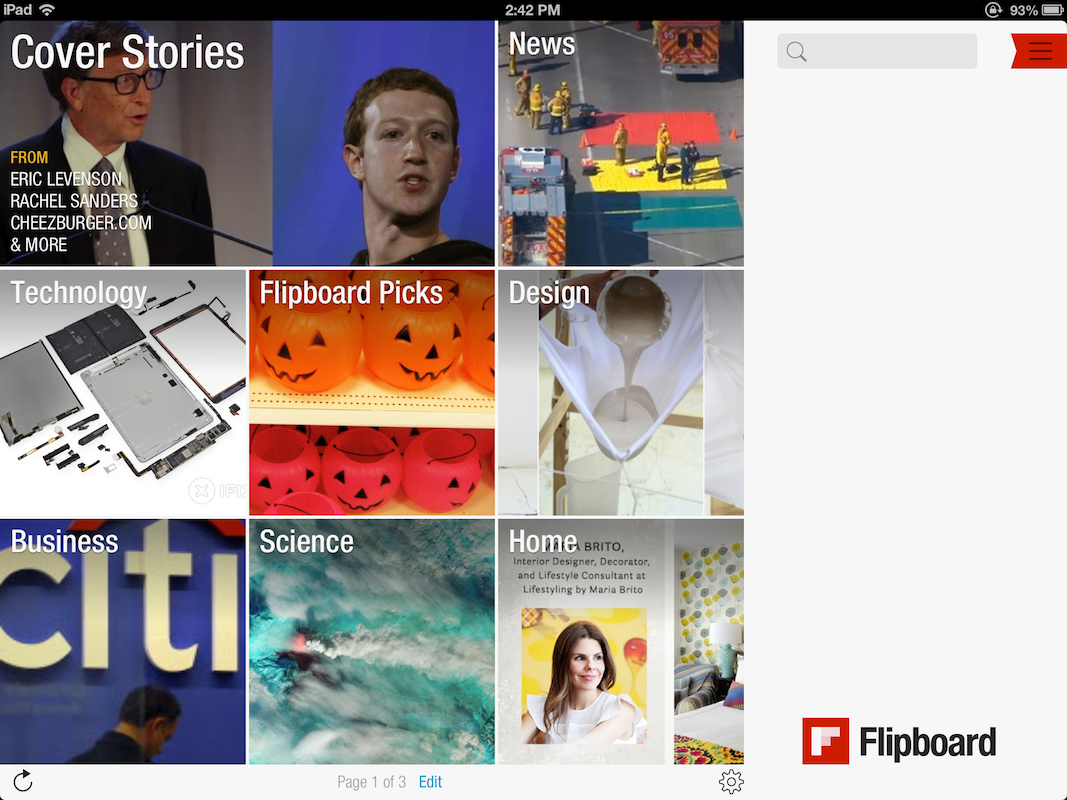Tap the Page 1 of 3 indicator
Image resolution: width=1067 pixels, height=800 pixels.
tap(372, 782)
